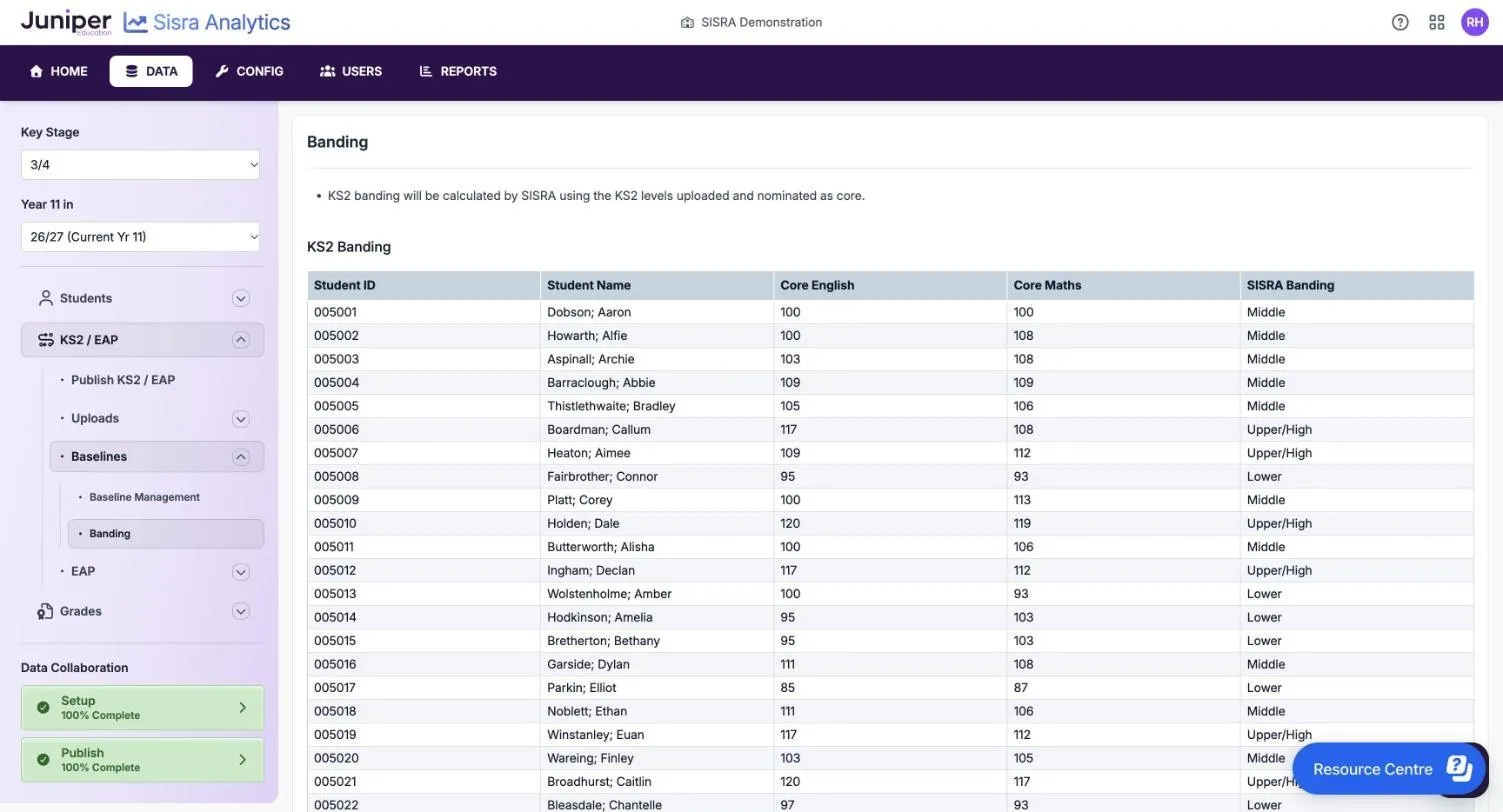Go to the HOME tab

58,71
